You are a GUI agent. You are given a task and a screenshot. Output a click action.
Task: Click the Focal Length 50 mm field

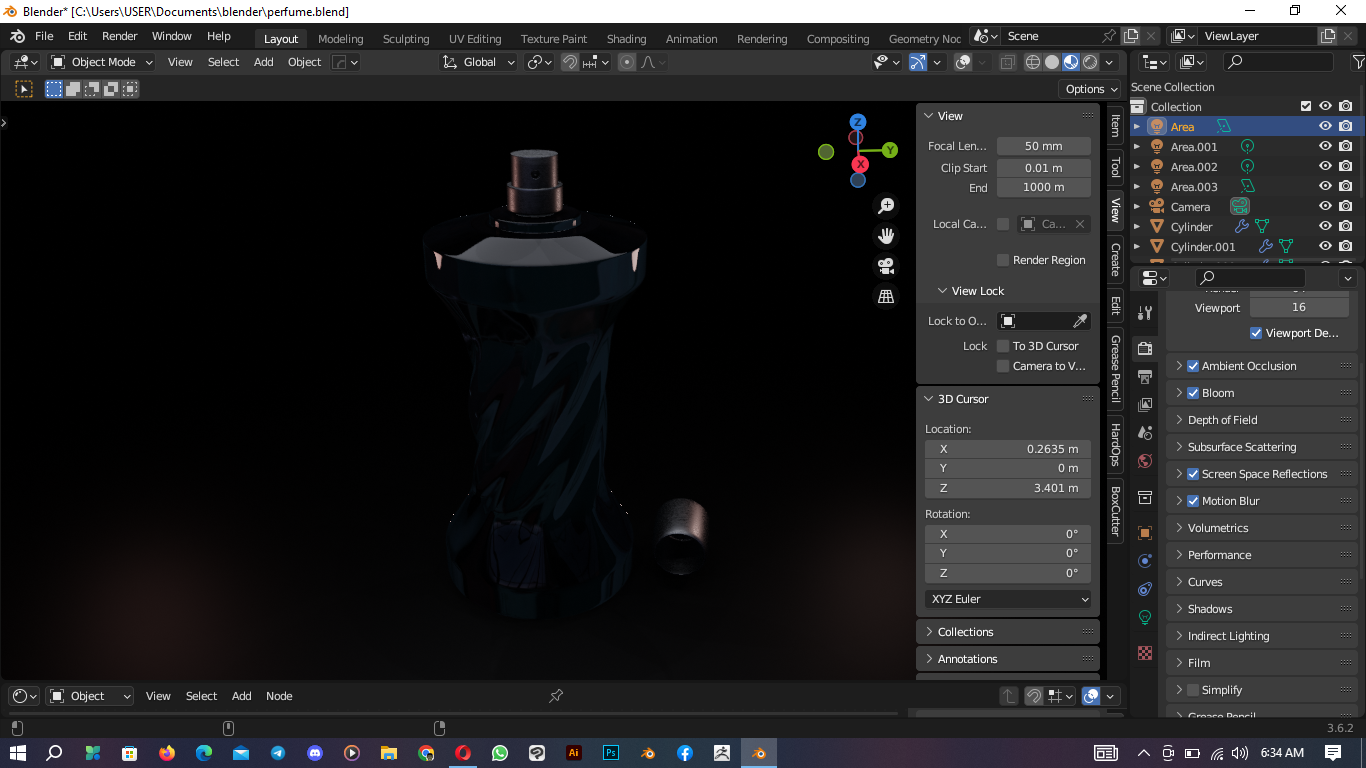pos(1044,146)
